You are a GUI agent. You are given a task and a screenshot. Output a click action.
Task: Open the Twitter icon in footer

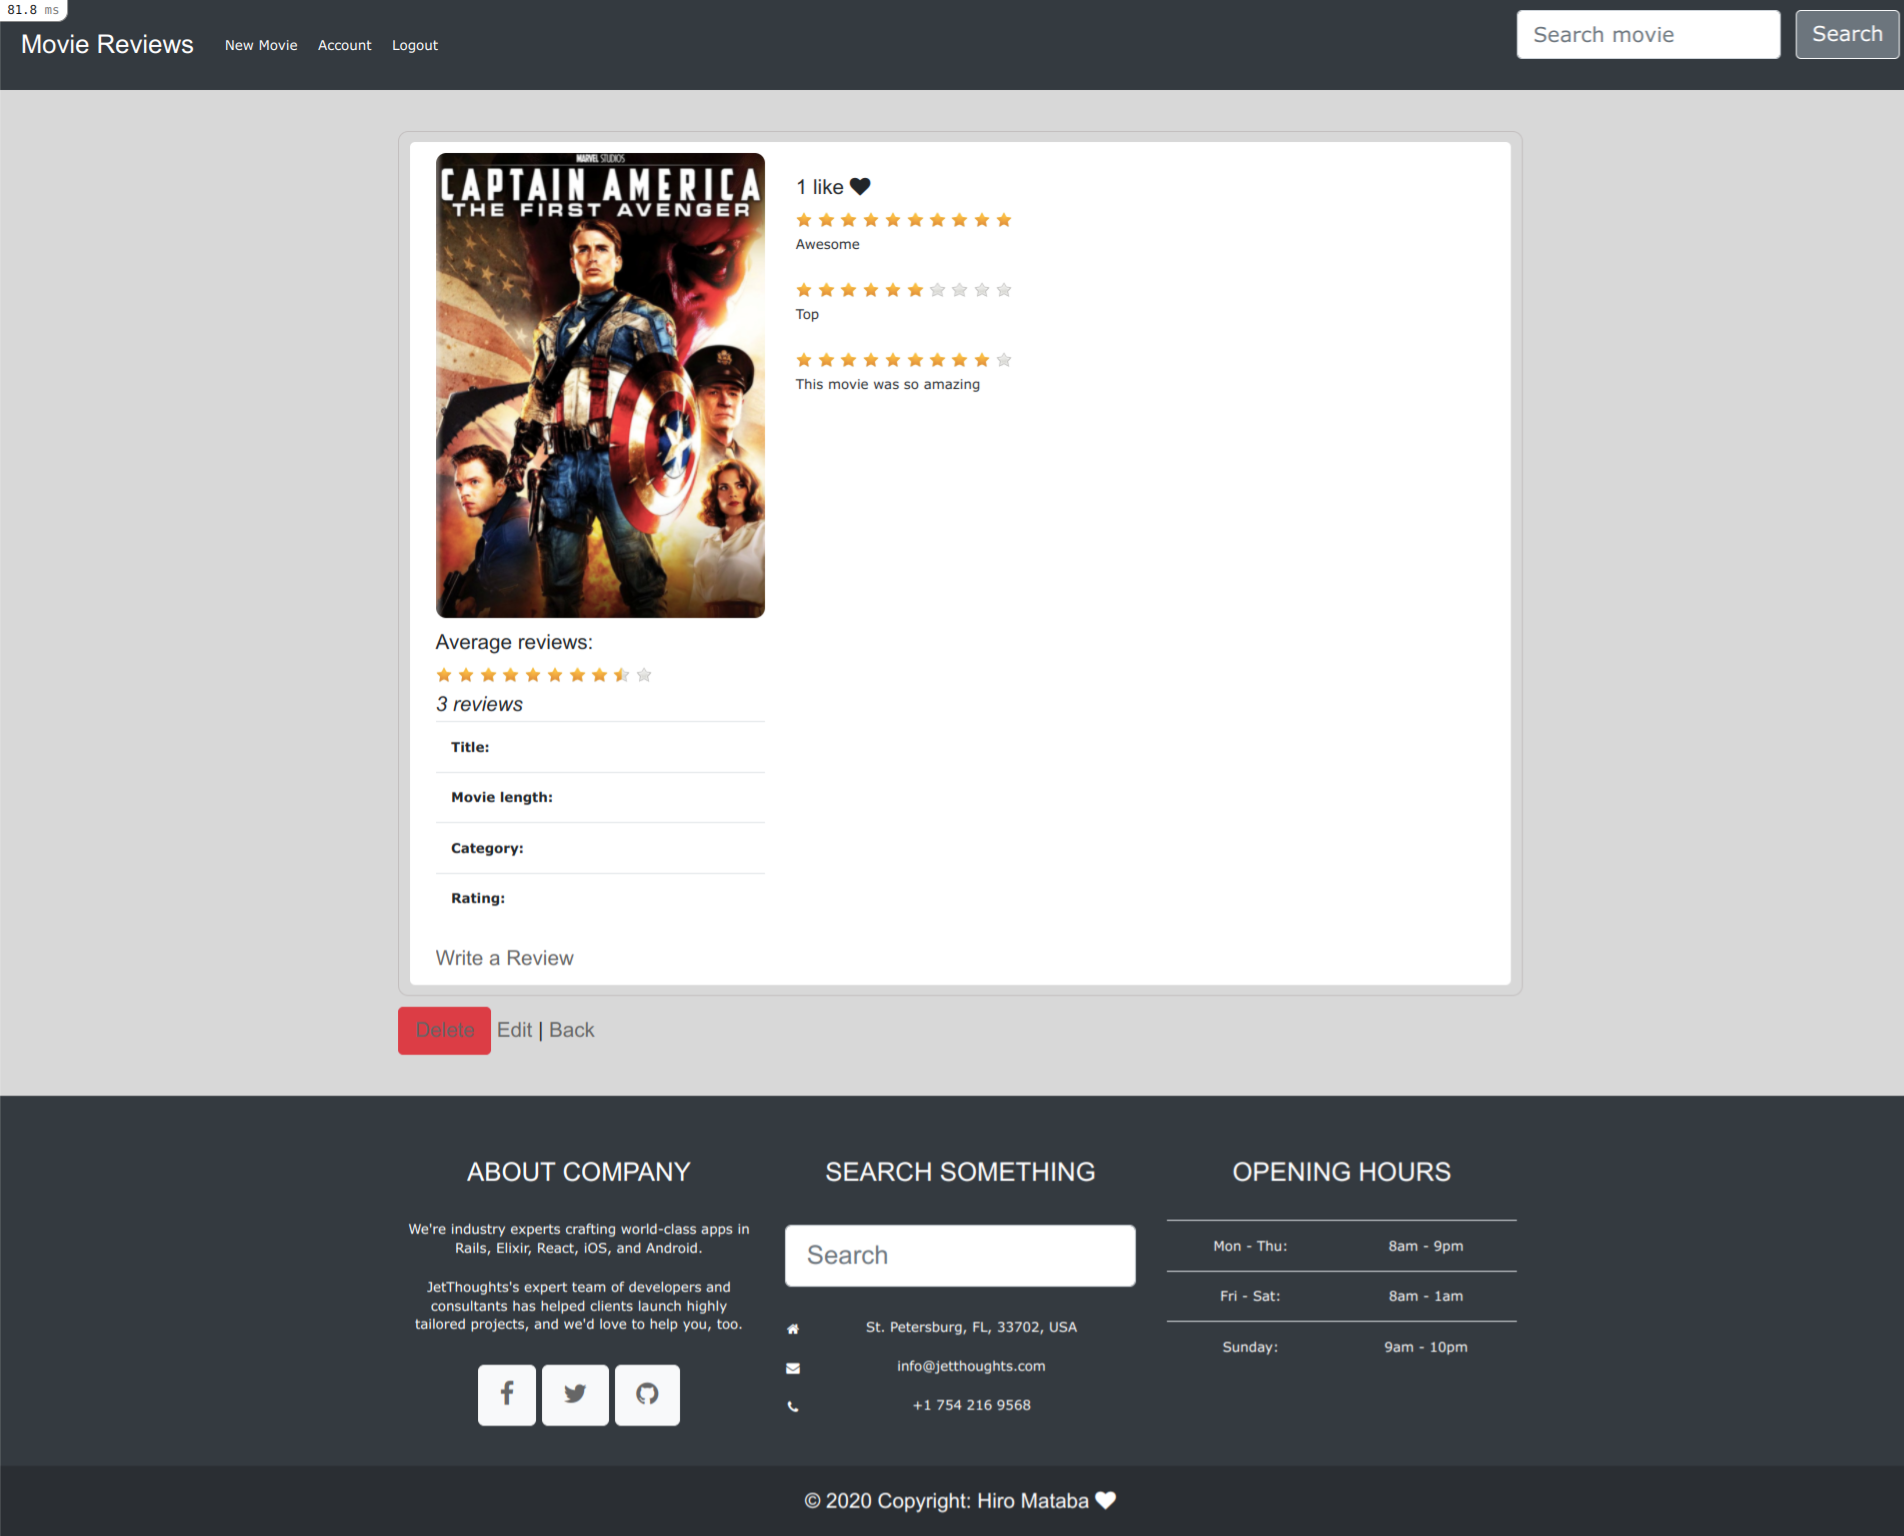[x=575, y=1394]
